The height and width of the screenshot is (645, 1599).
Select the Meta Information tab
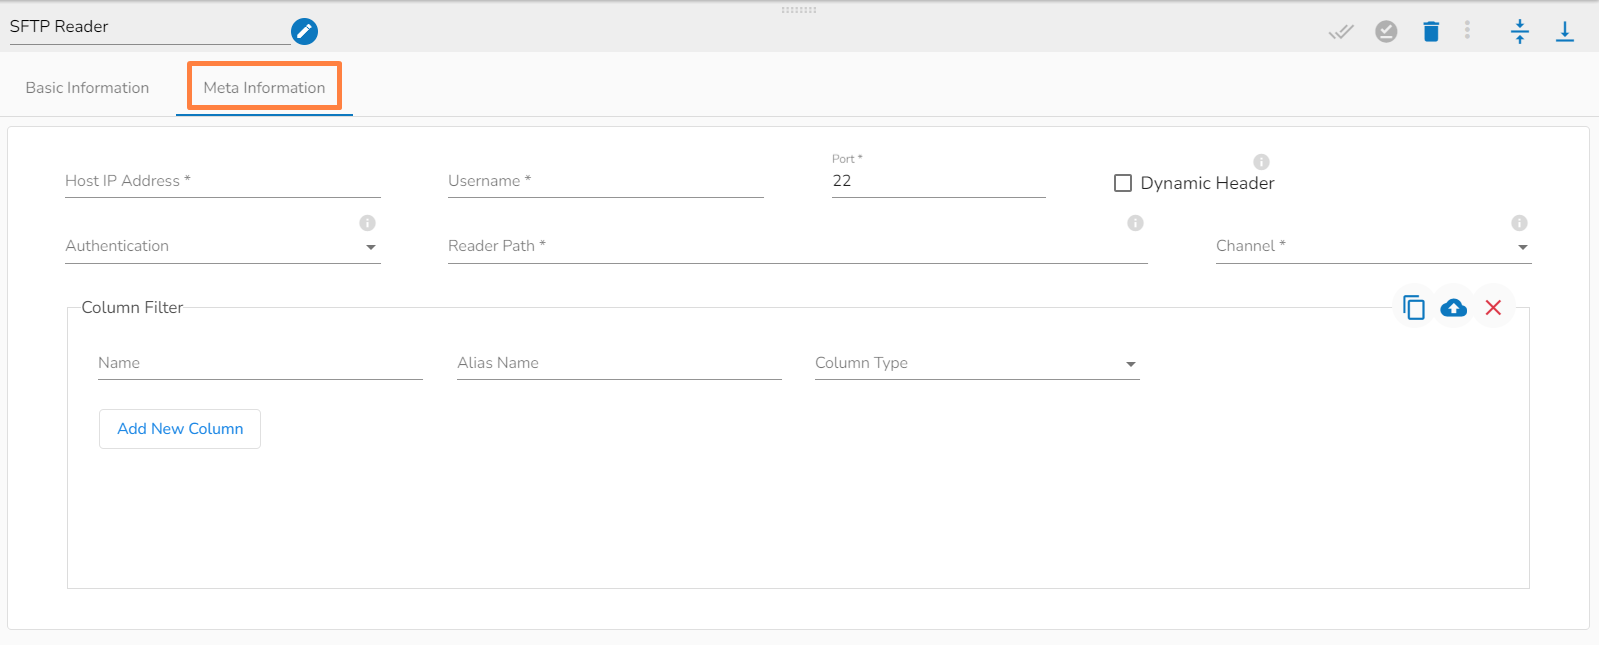264,88
